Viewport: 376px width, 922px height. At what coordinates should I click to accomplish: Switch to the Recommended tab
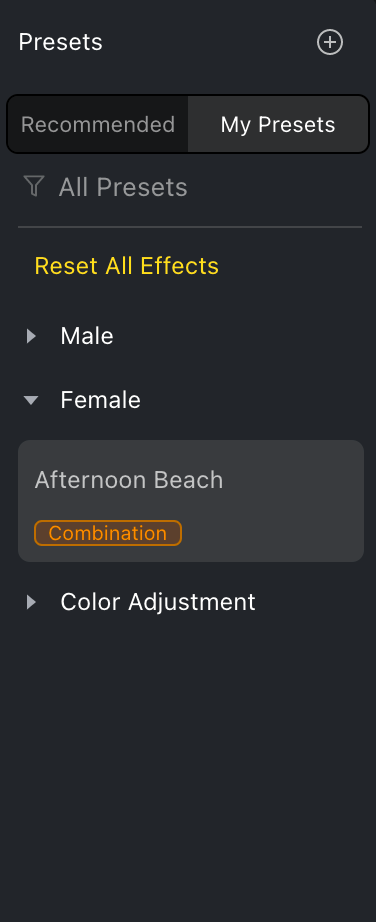point(98,125)
